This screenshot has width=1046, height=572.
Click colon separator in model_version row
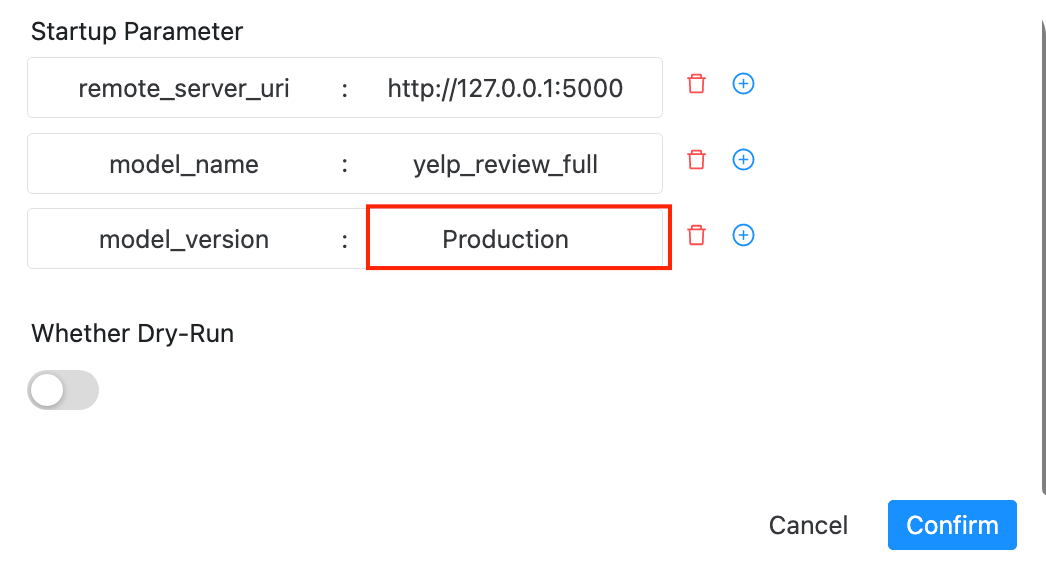(345, 239)
